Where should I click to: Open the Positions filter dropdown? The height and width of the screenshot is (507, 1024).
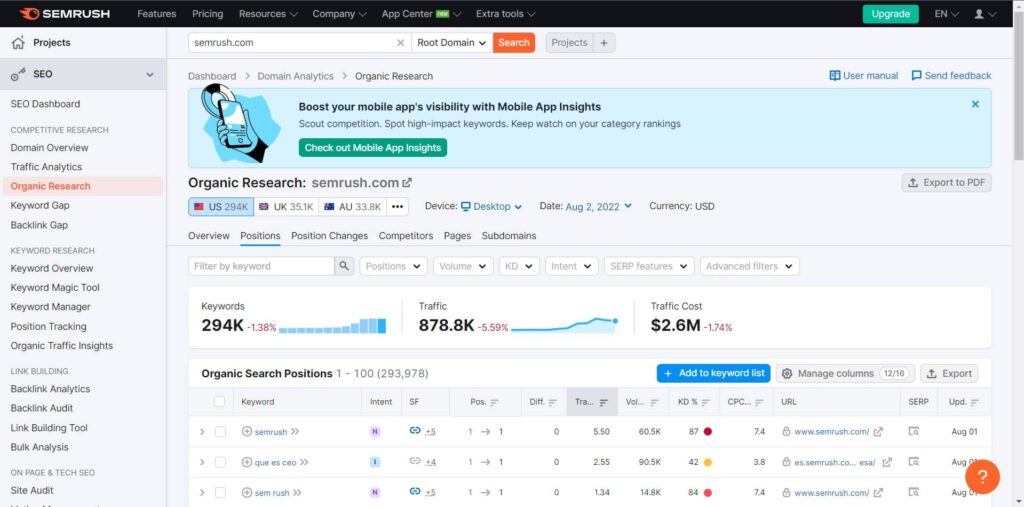click(x=393, y=266)
